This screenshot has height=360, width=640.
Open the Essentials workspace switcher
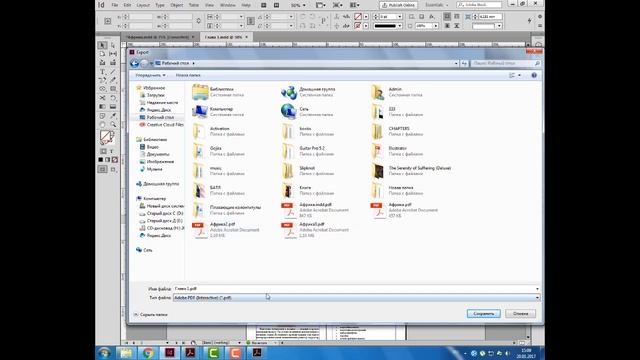pyautogui.click(x=437, y=5)
